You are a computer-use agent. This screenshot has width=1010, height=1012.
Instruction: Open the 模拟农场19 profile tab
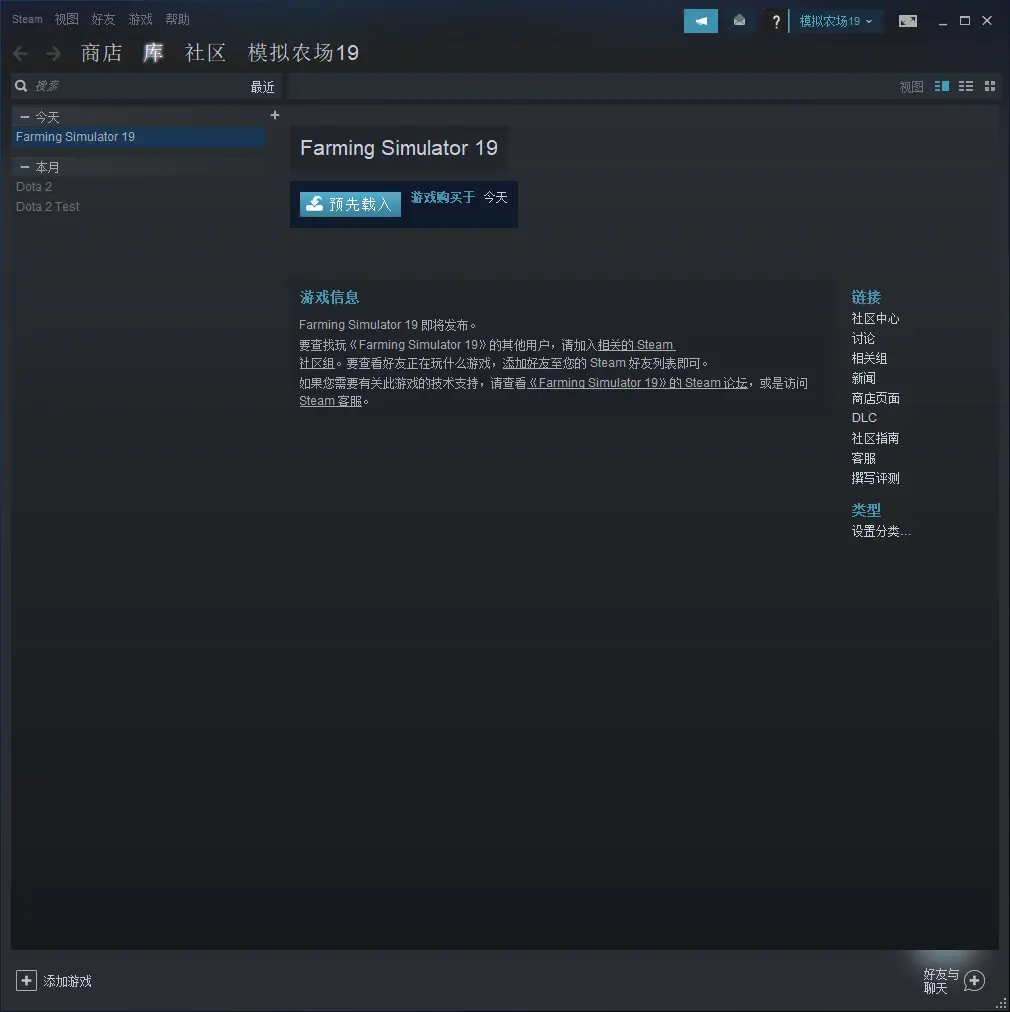(x=303, y=53)
